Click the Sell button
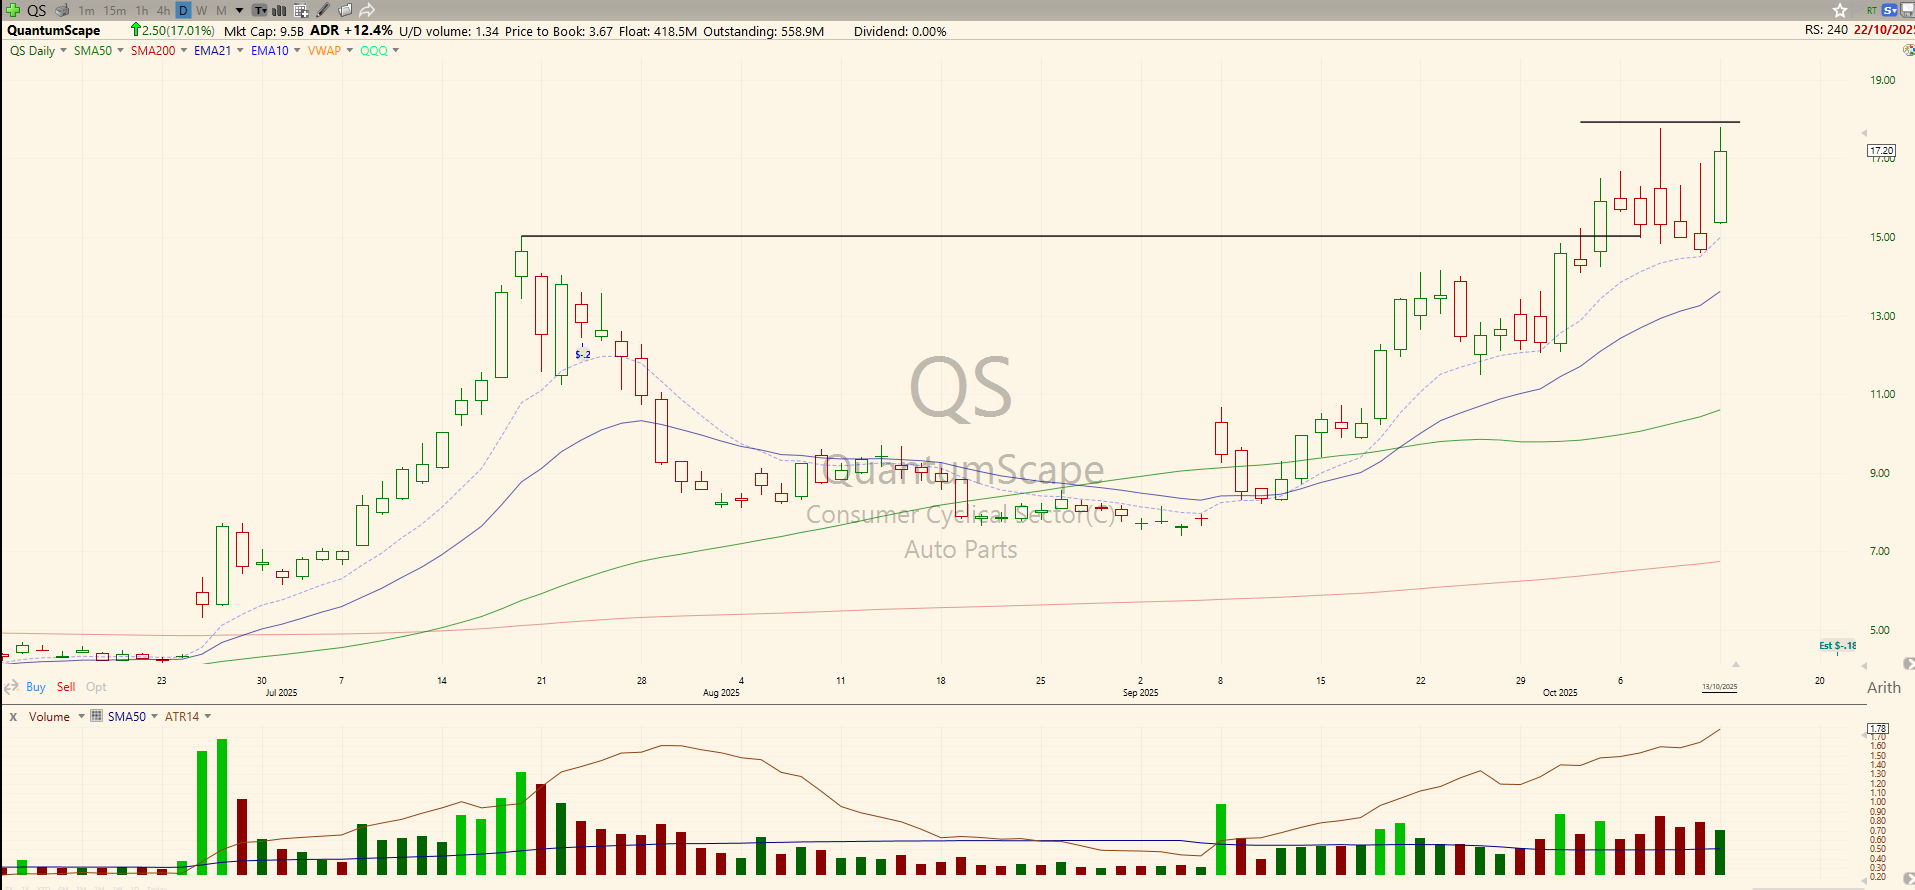This screenshot has height=890, width=1915. point(66,687)
